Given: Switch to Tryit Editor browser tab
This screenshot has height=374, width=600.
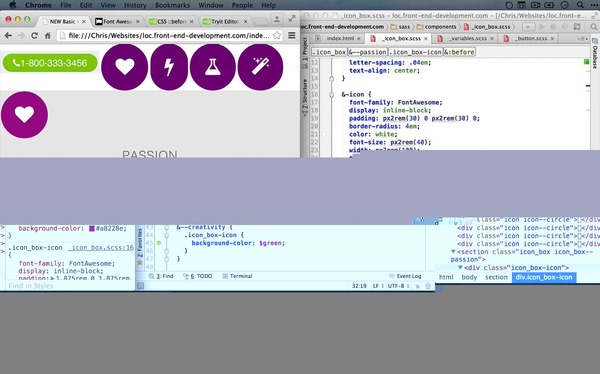Looking at the screenshot, I should click(225, 21).
